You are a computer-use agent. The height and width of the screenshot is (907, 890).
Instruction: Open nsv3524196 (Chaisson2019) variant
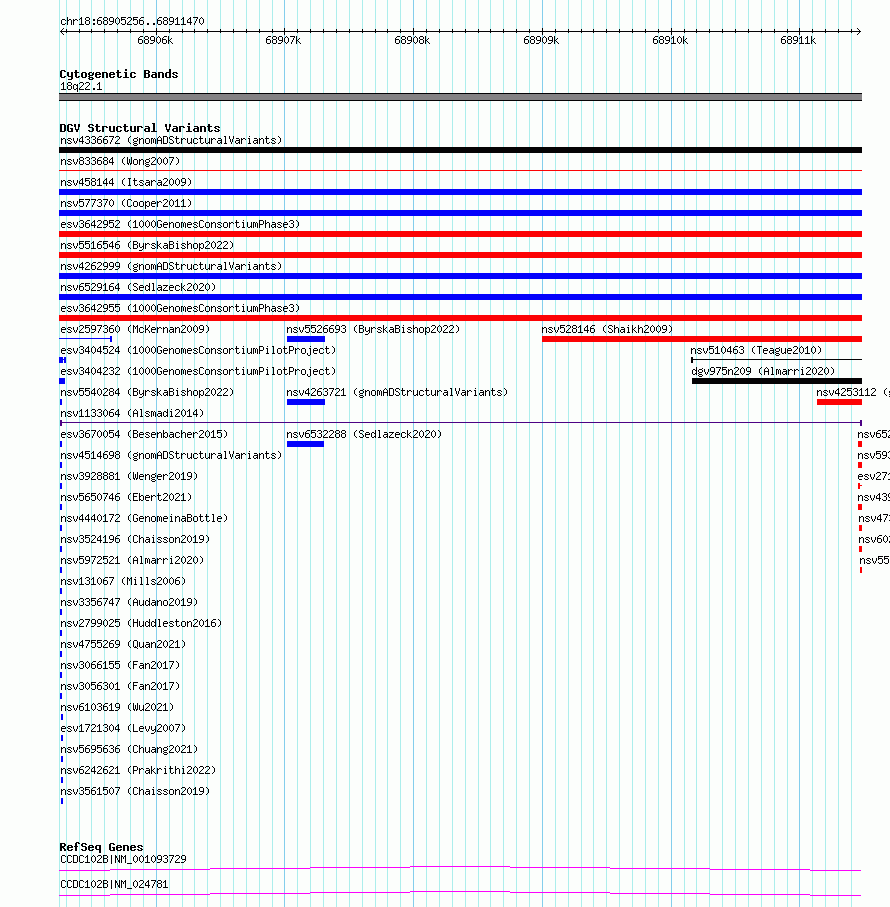point(135,539)
